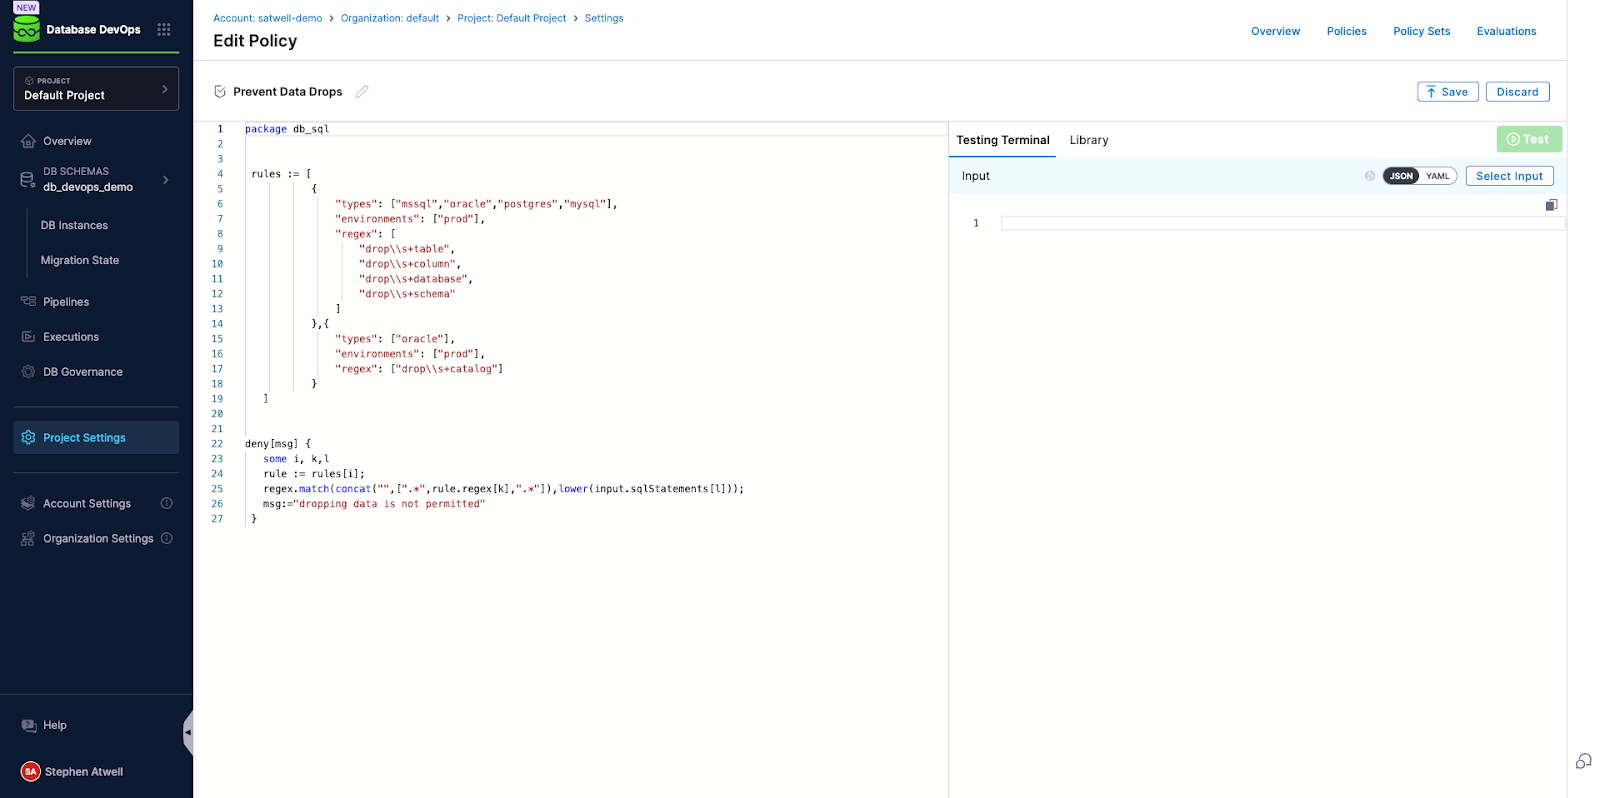Click the clear input icon next to JSON

pyautogui.click(x=1370, y=176)
